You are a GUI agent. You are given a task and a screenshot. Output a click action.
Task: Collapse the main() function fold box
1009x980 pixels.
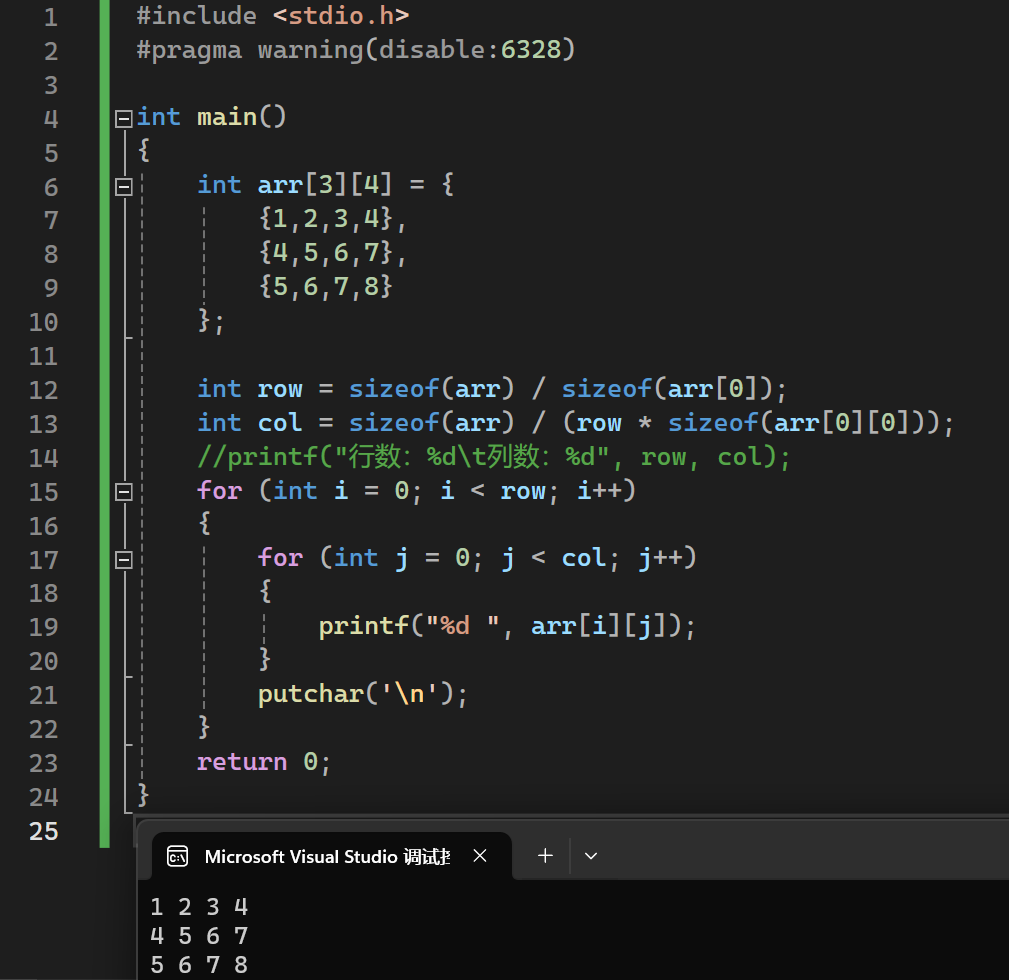[x=124, y=118]
